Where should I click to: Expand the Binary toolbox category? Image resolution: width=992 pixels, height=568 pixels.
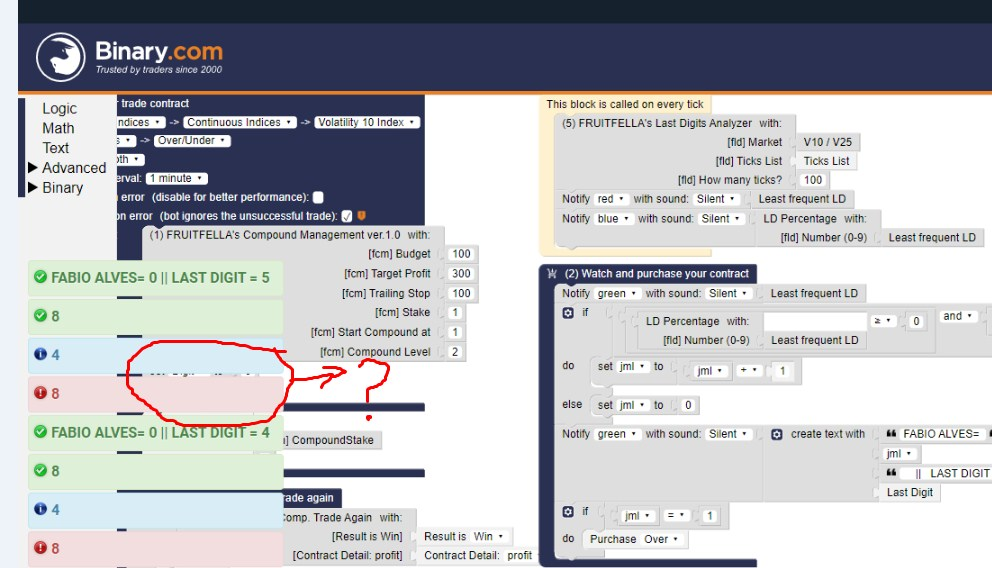click(x=56, y=188)
